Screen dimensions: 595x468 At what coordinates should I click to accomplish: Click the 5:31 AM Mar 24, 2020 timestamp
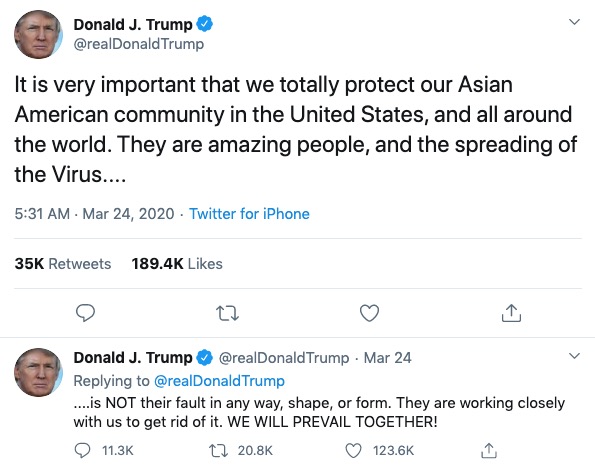click(x=94, y=214)
